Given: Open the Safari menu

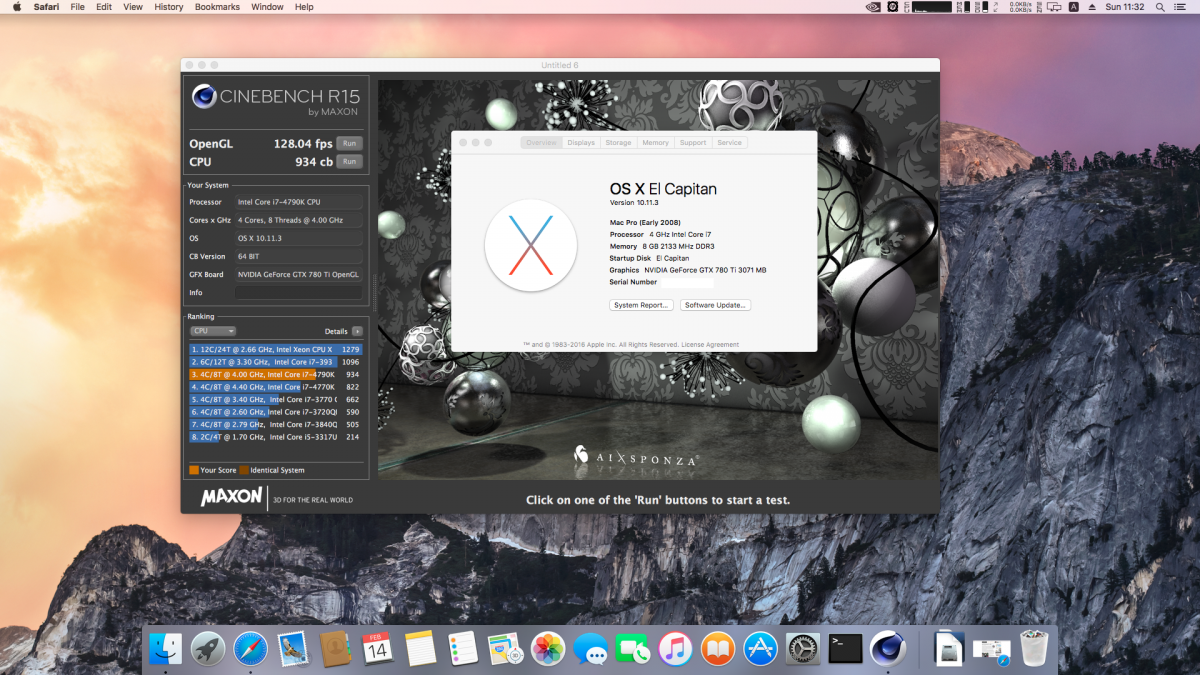Looking at the screenshot, I should [46, 6].
